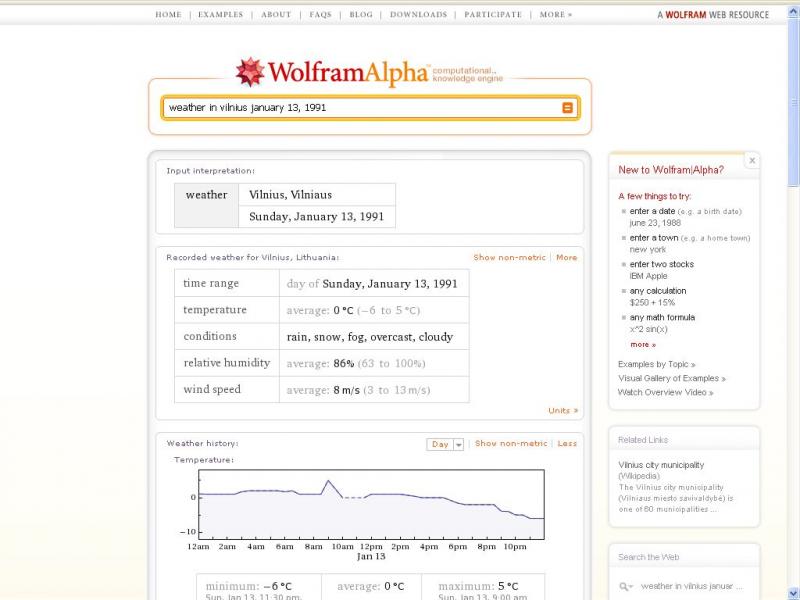The image size is (800, 600).
Task: Click Sunday, January 13, 1991 interpretation cell
Action: click(x=316, y=217)
